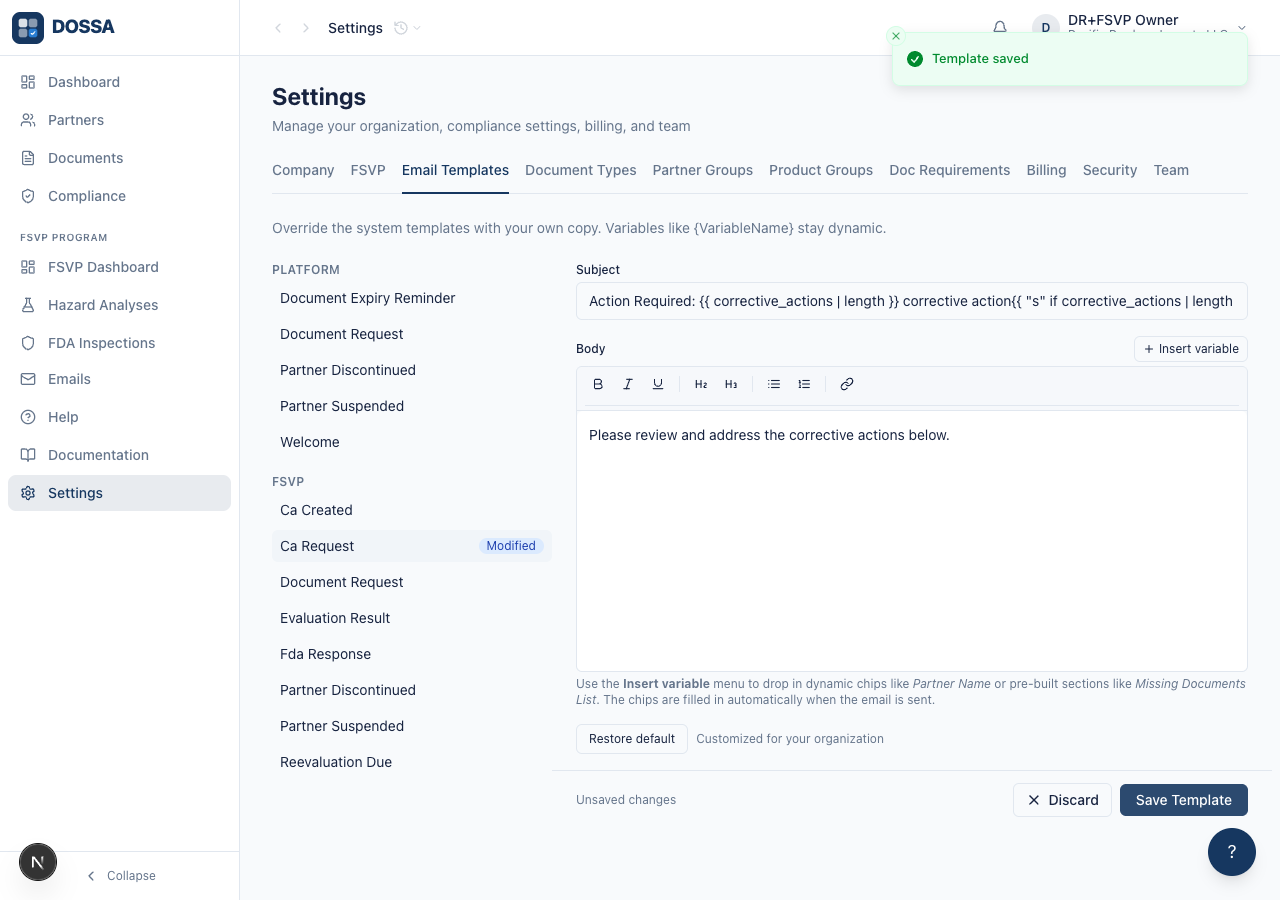Click the notifications bell icon

pyautogui.click(x=1000, y=28)
